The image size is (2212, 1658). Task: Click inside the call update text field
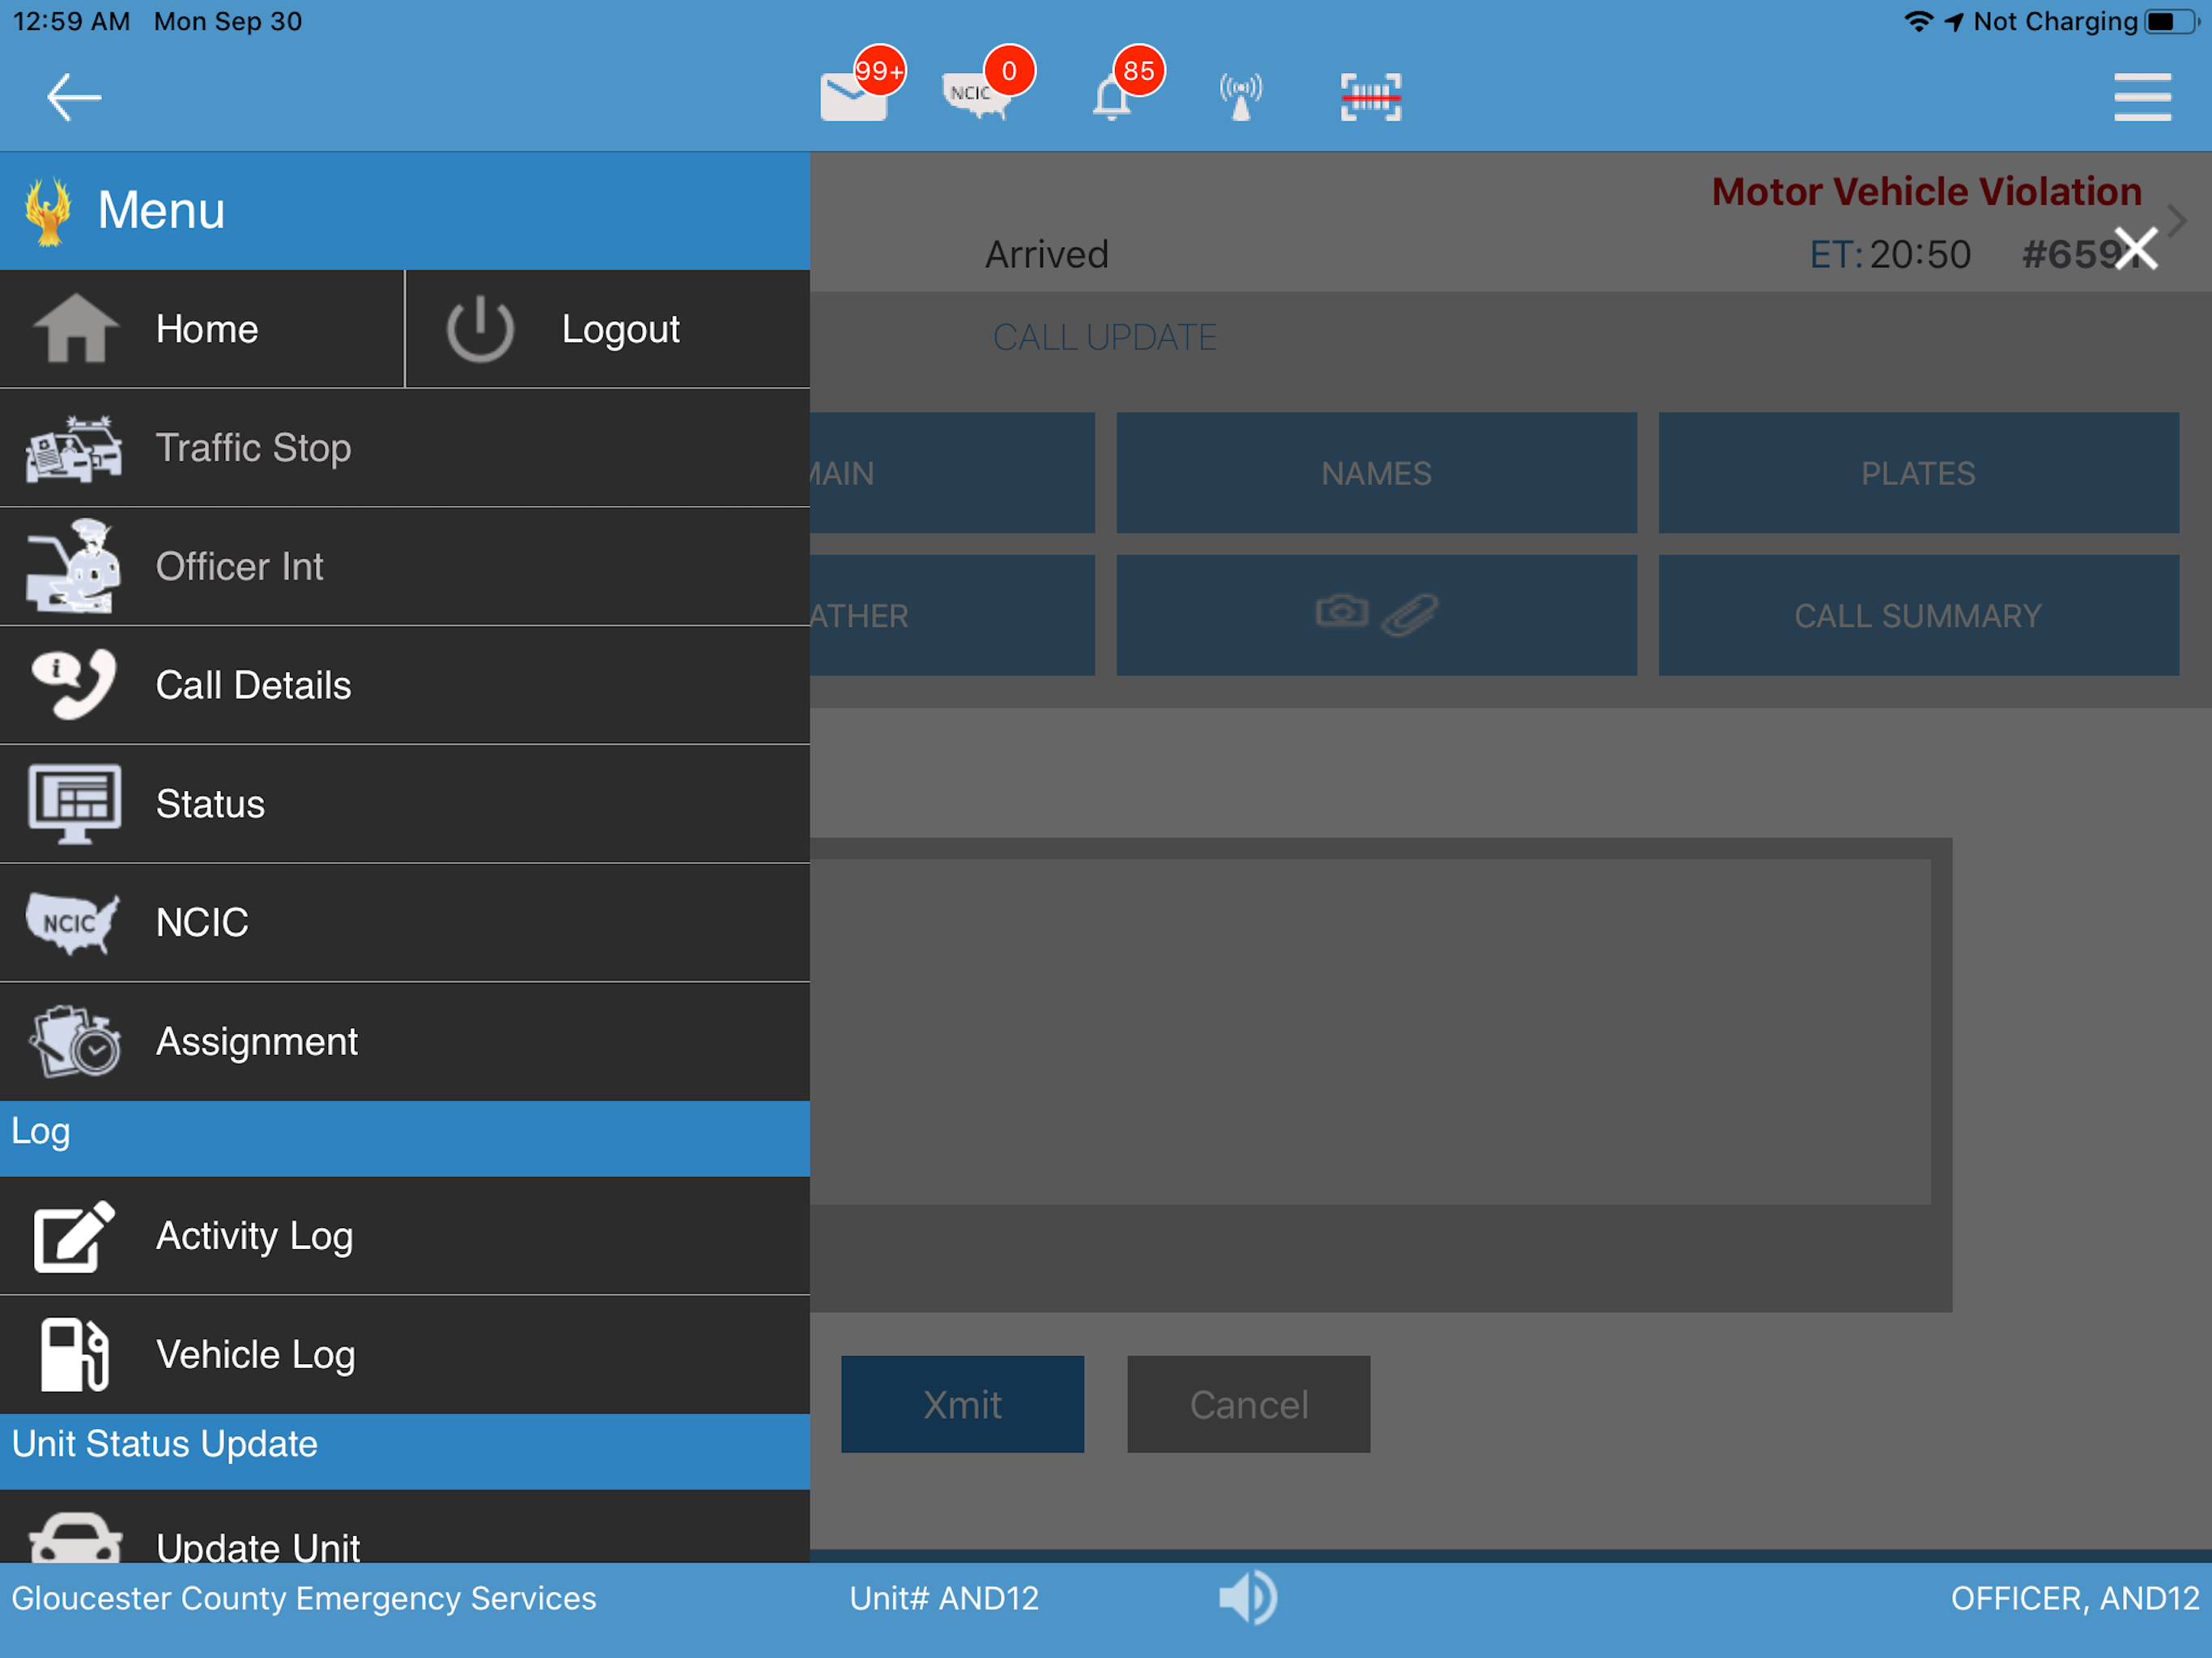pos(1368,1032)
